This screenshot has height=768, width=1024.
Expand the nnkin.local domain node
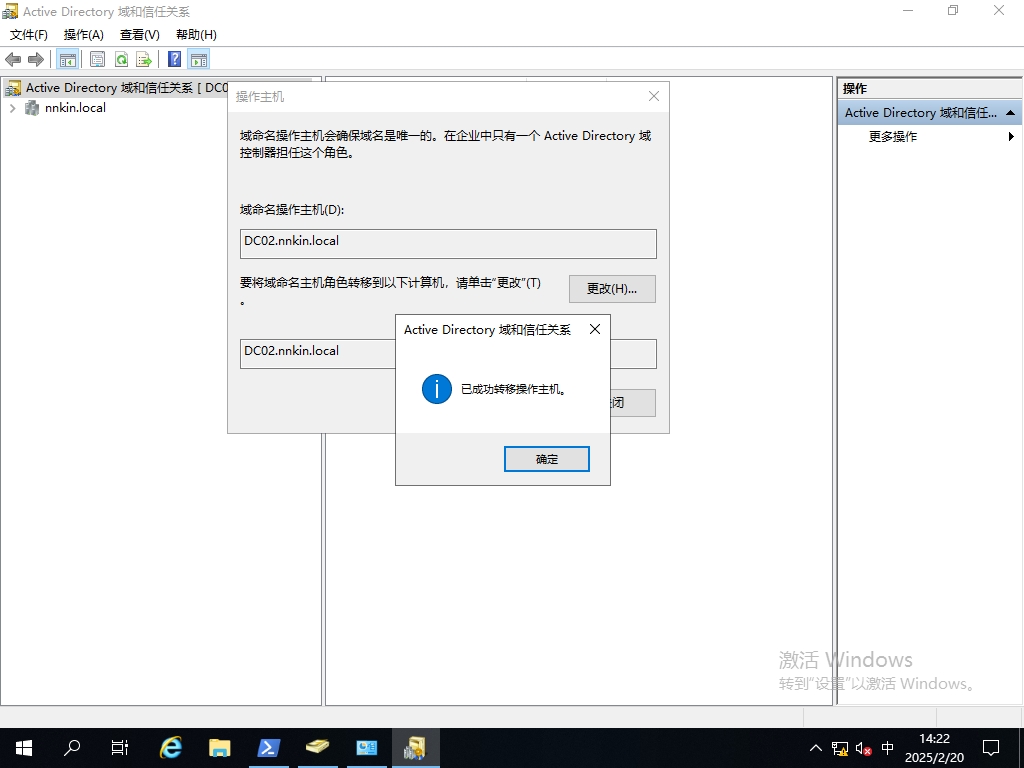pos(12,108)
